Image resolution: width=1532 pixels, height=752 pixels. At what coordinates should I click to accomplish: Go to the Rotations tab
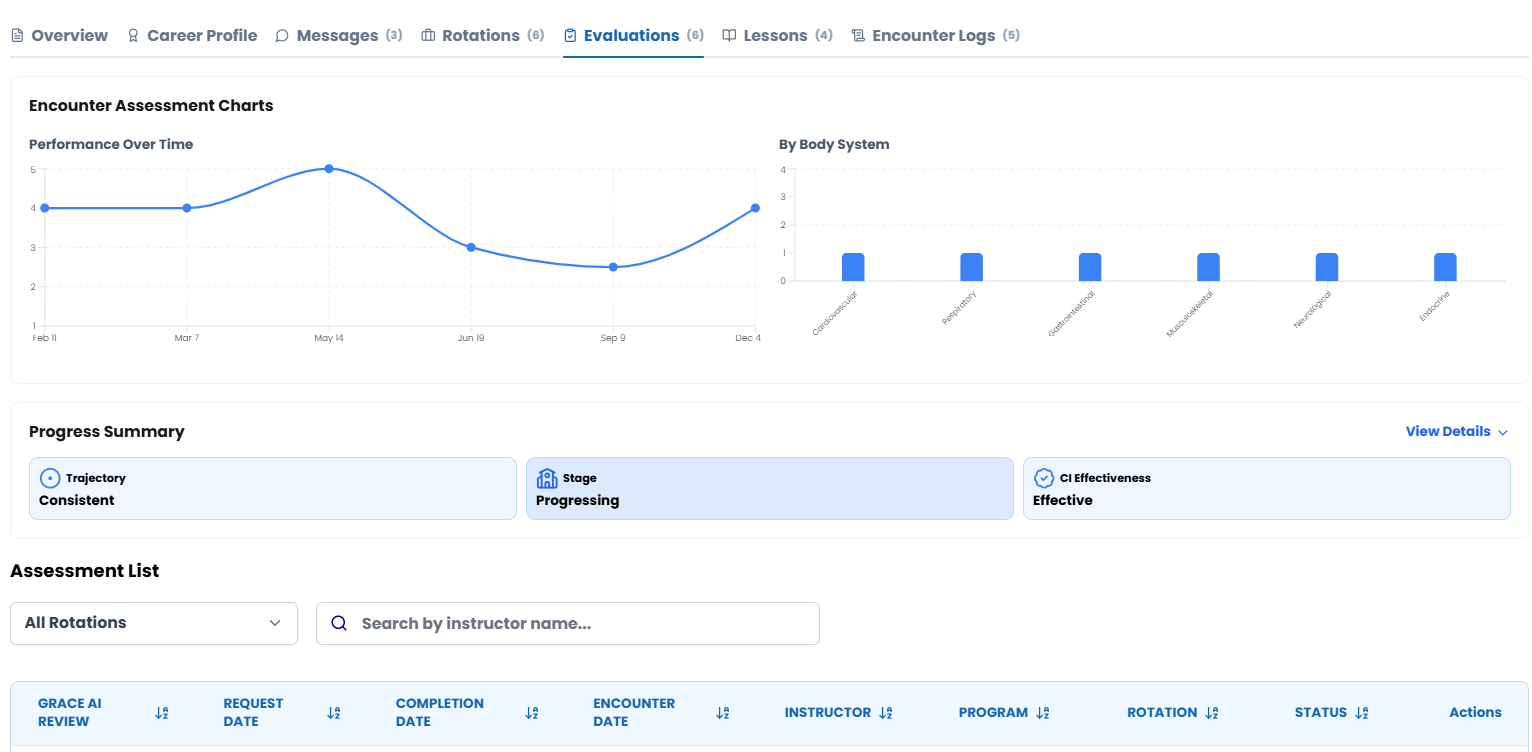coord(483,36)
